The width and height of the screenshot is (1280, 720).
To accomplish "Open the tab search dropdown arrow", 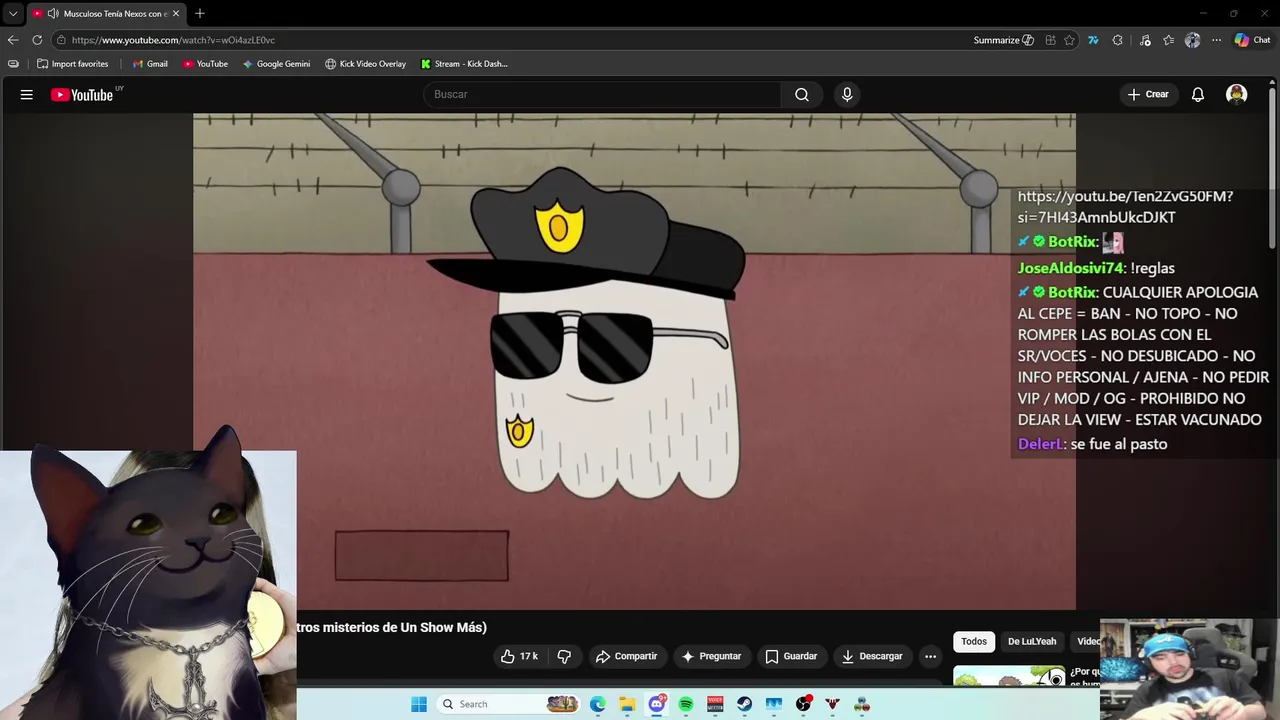I will (x=13, y=13).
